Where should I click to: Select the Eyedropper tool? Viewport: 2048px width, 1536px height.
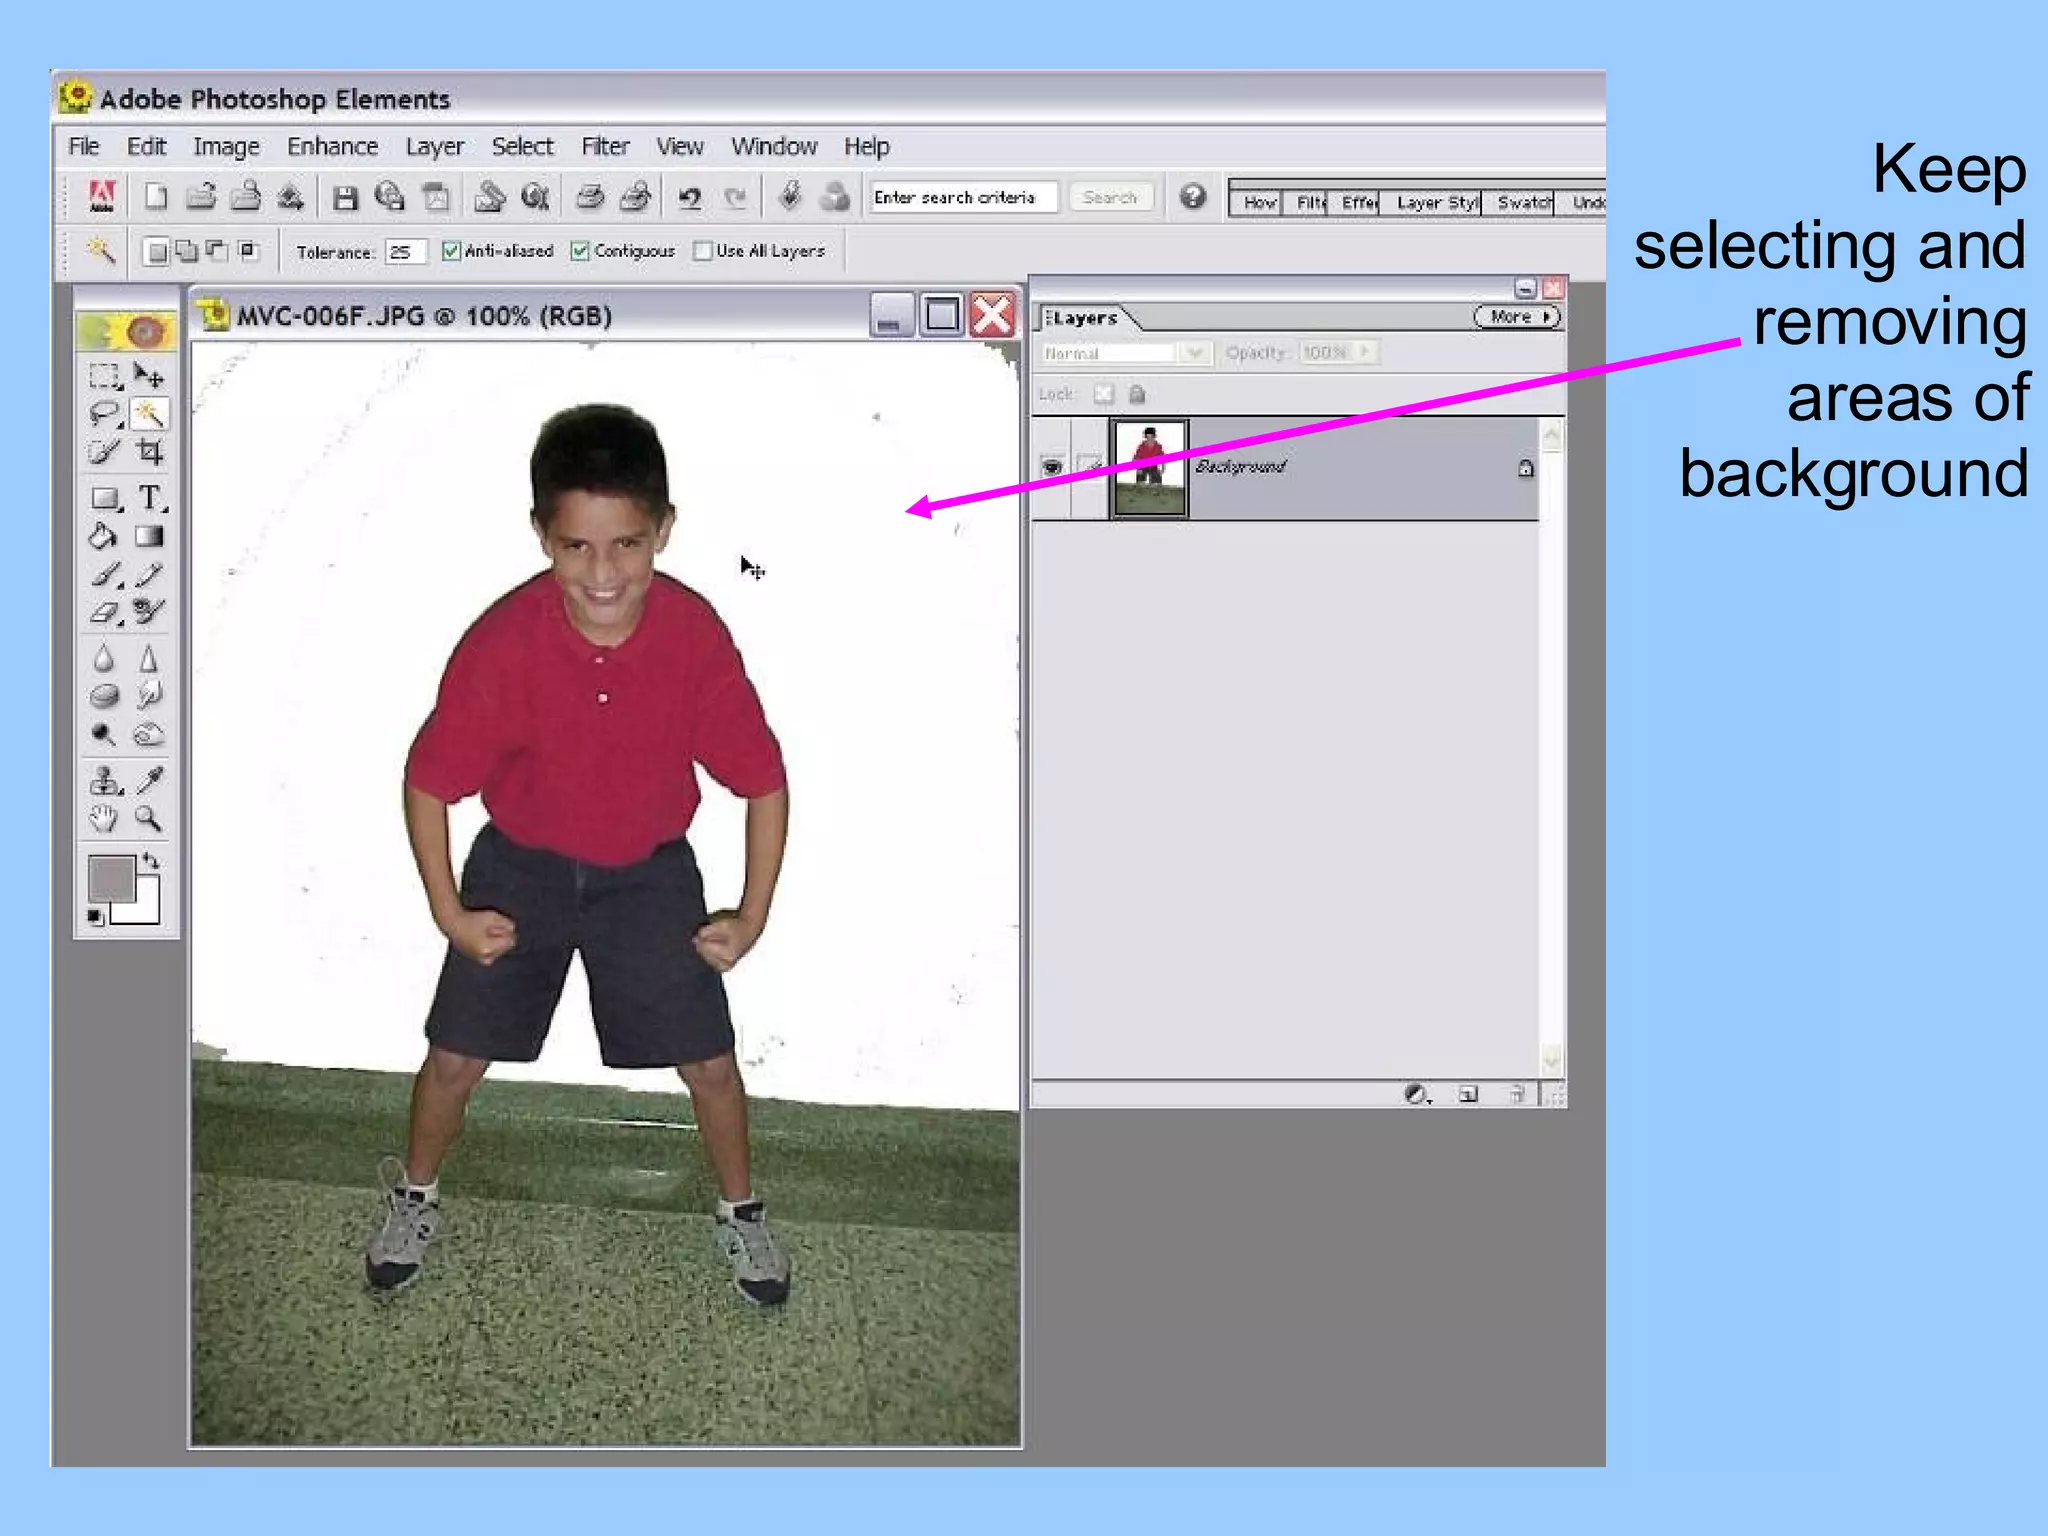click(x=149, y=780)
